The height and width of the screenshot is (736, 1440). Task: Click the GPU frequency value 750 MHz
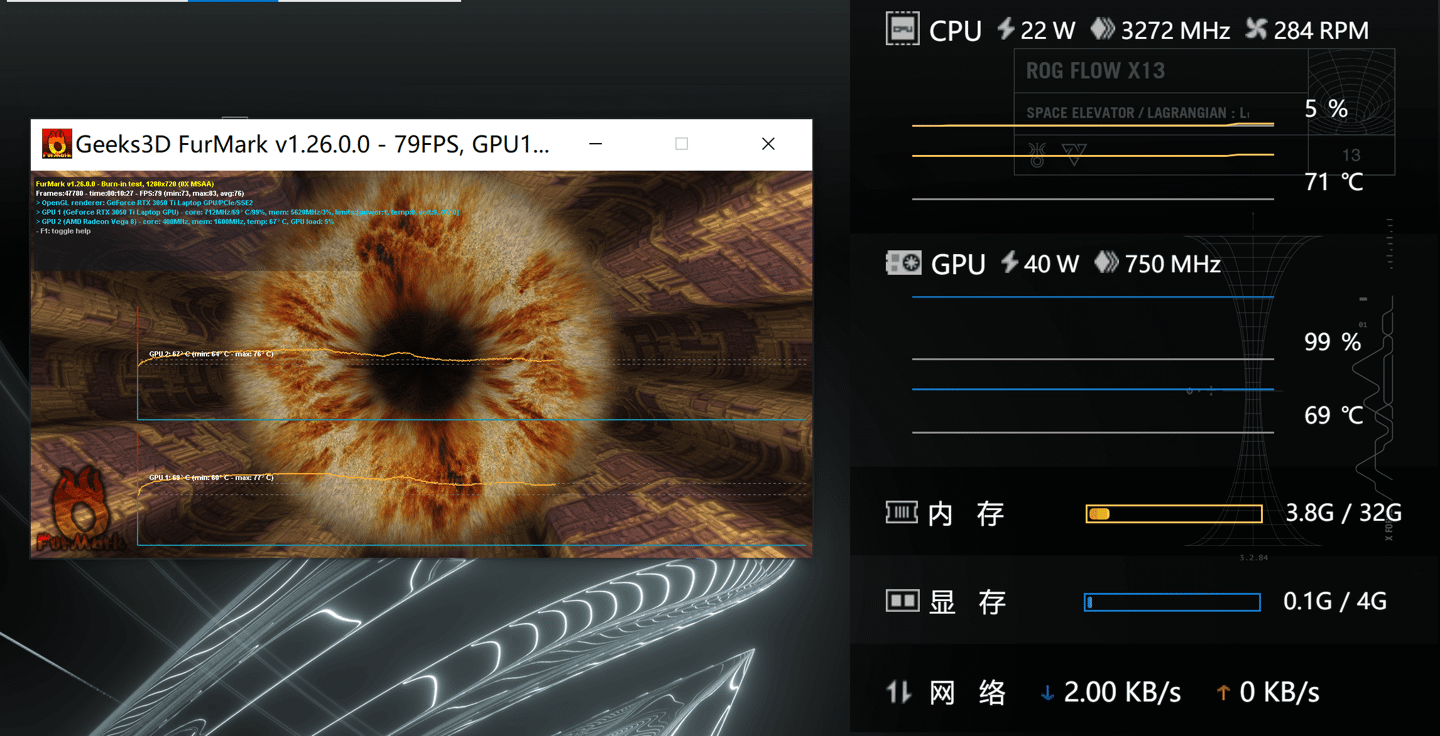point(1173,264)
